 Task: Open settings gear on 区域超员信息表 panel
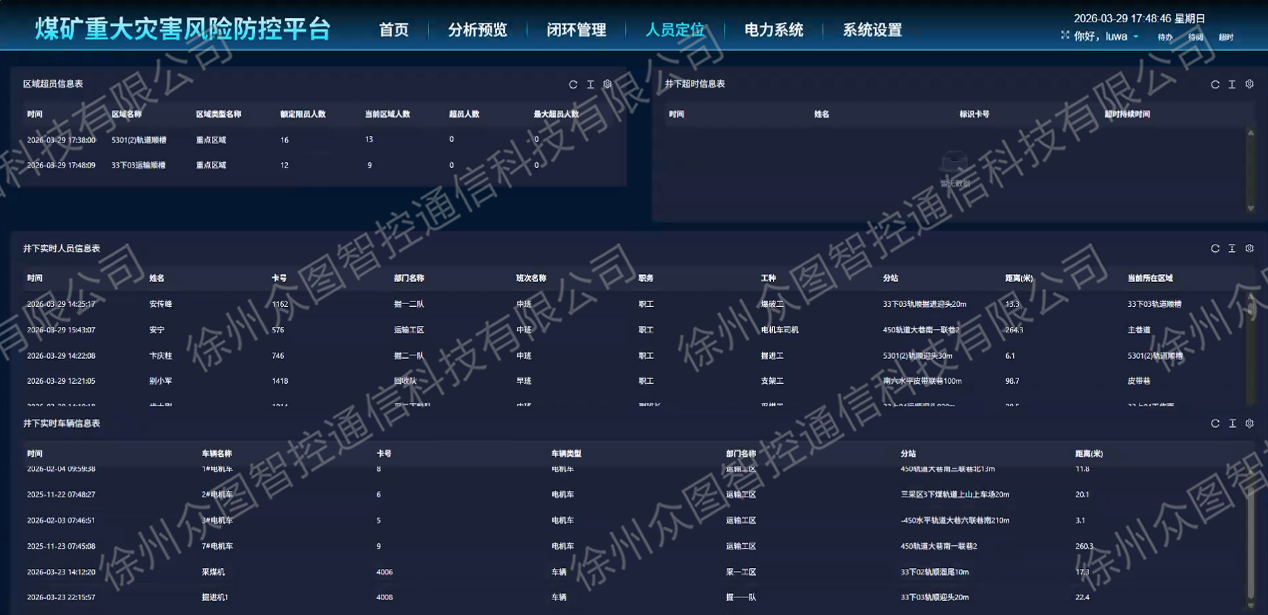pyautogui.click(x=609, y=84)
